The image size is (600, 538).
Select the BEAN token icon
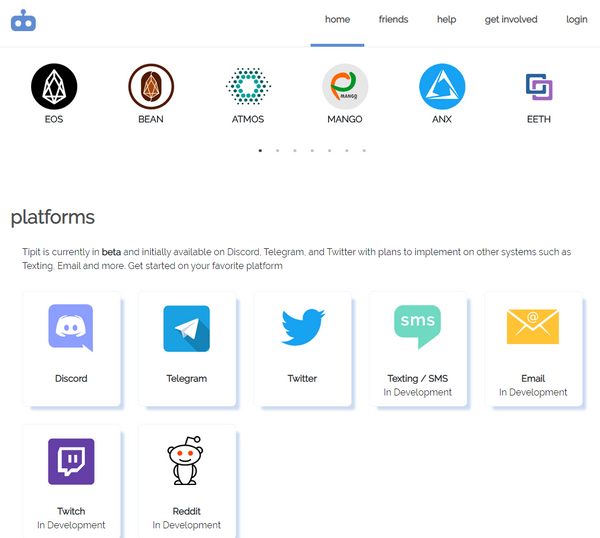151,86
